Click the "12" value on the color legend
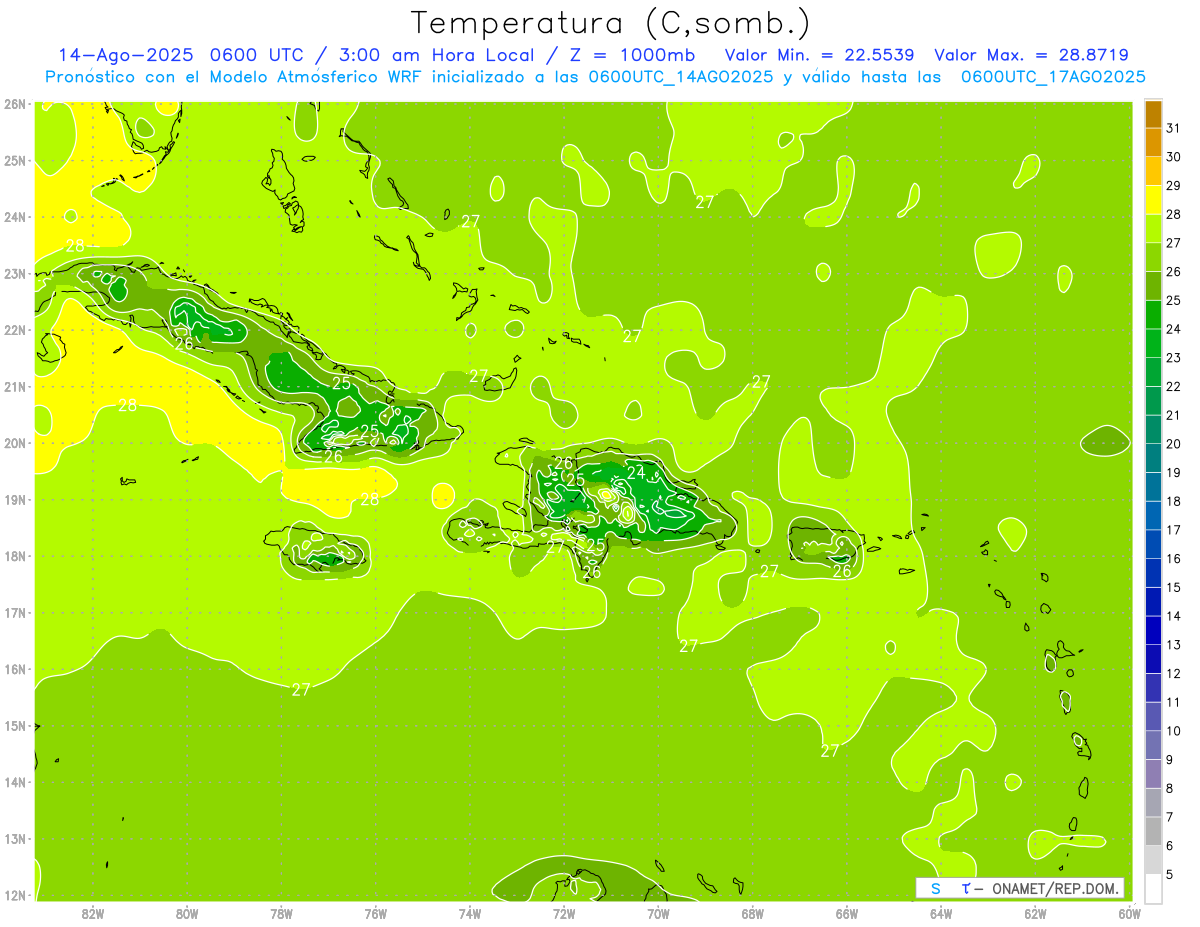This screenshot has width=1200, height=927. [x=1173, y=673]
